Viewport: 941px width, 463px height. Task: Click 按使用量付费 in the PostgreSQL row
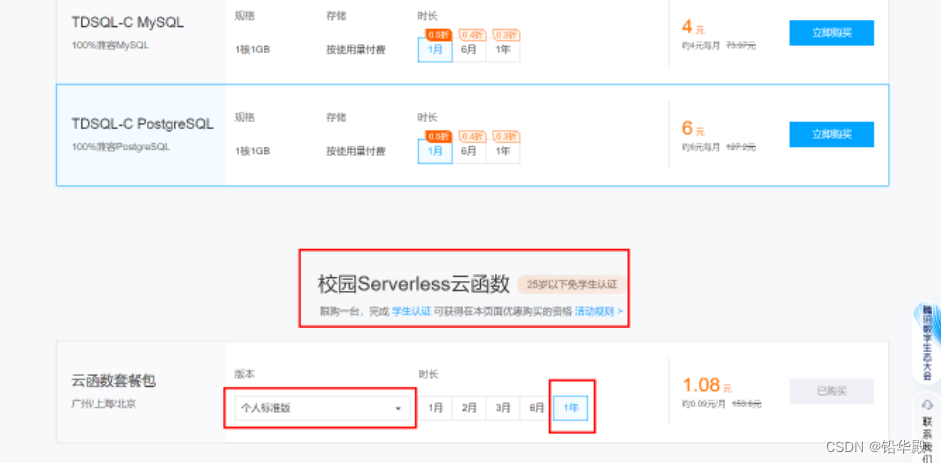(x=356, y=151)
